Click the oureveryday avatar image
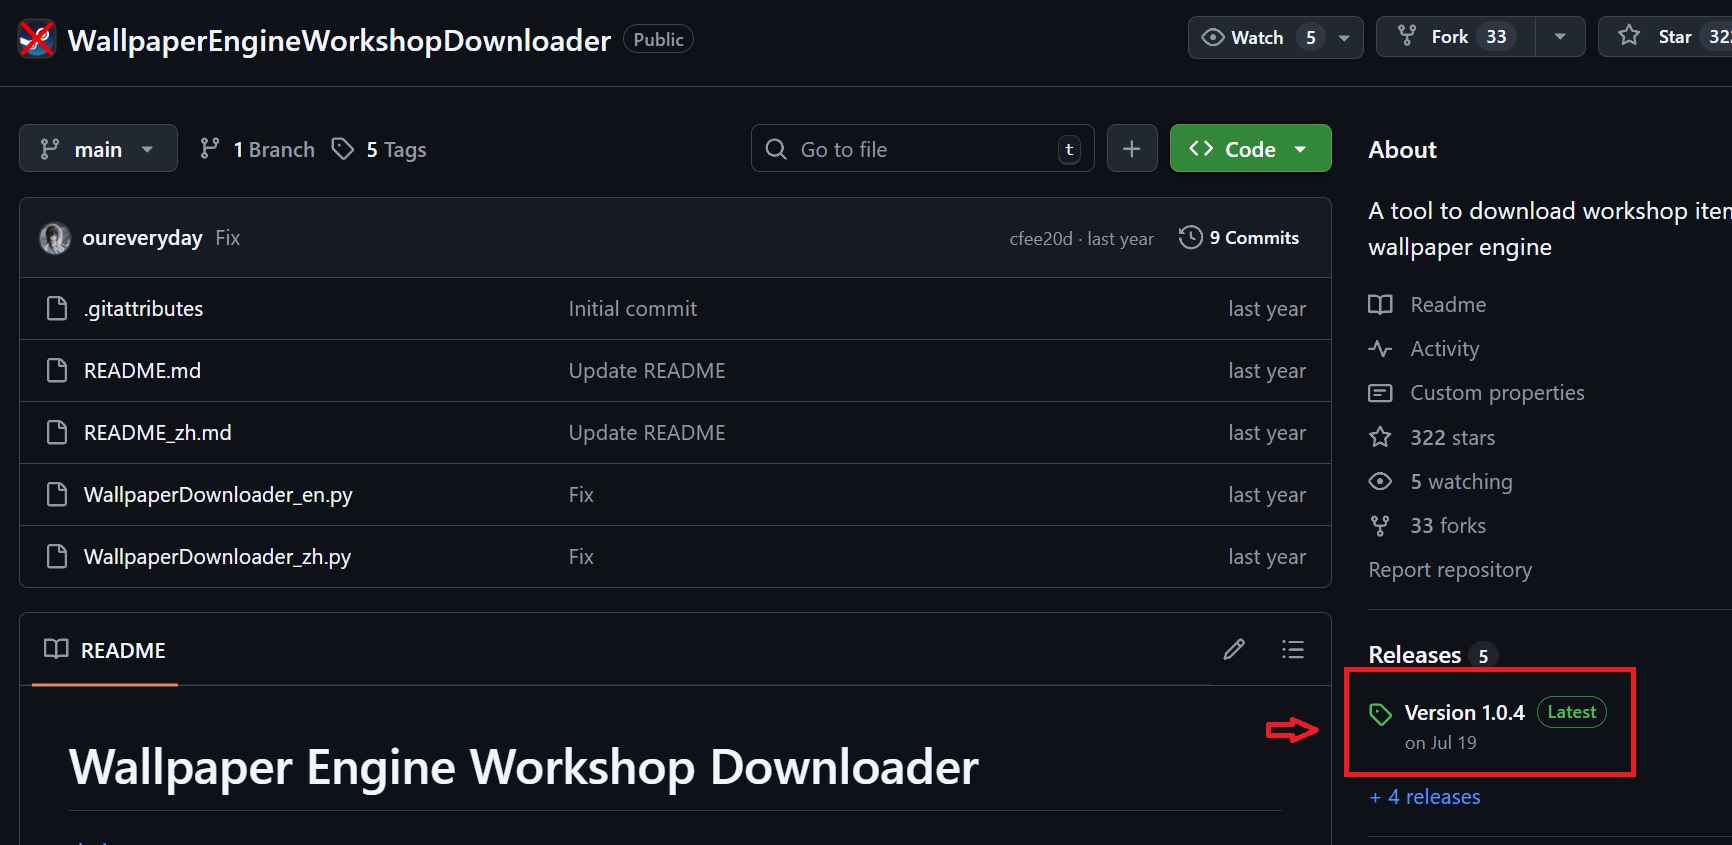1732x845 pixels. point(55,238)
